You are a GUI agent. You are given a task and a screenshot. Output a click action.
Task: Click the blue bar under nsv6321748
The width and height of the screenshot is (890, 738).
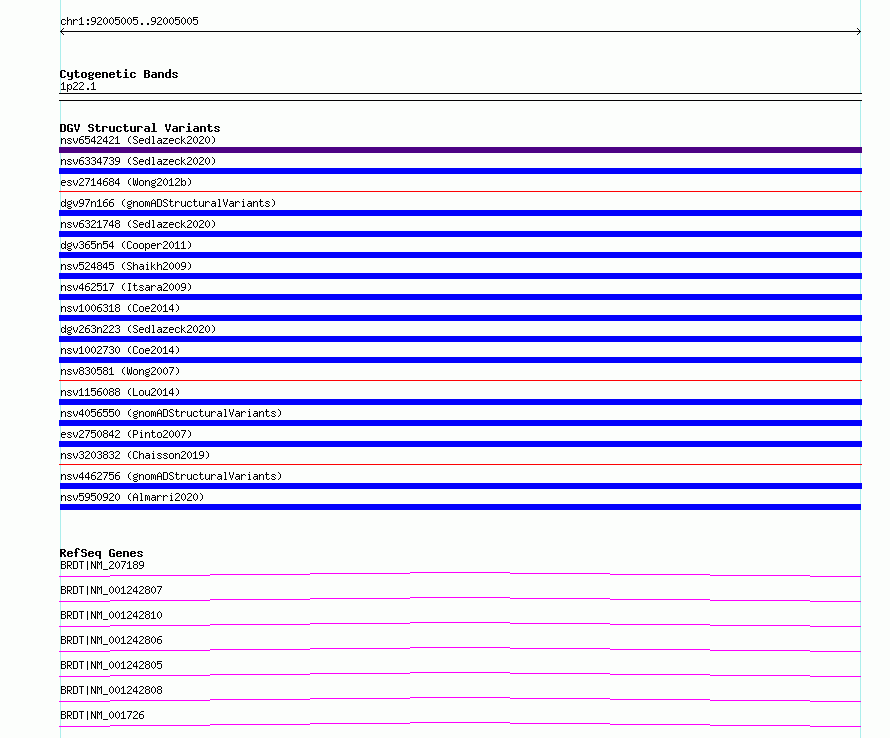[460, 234]
